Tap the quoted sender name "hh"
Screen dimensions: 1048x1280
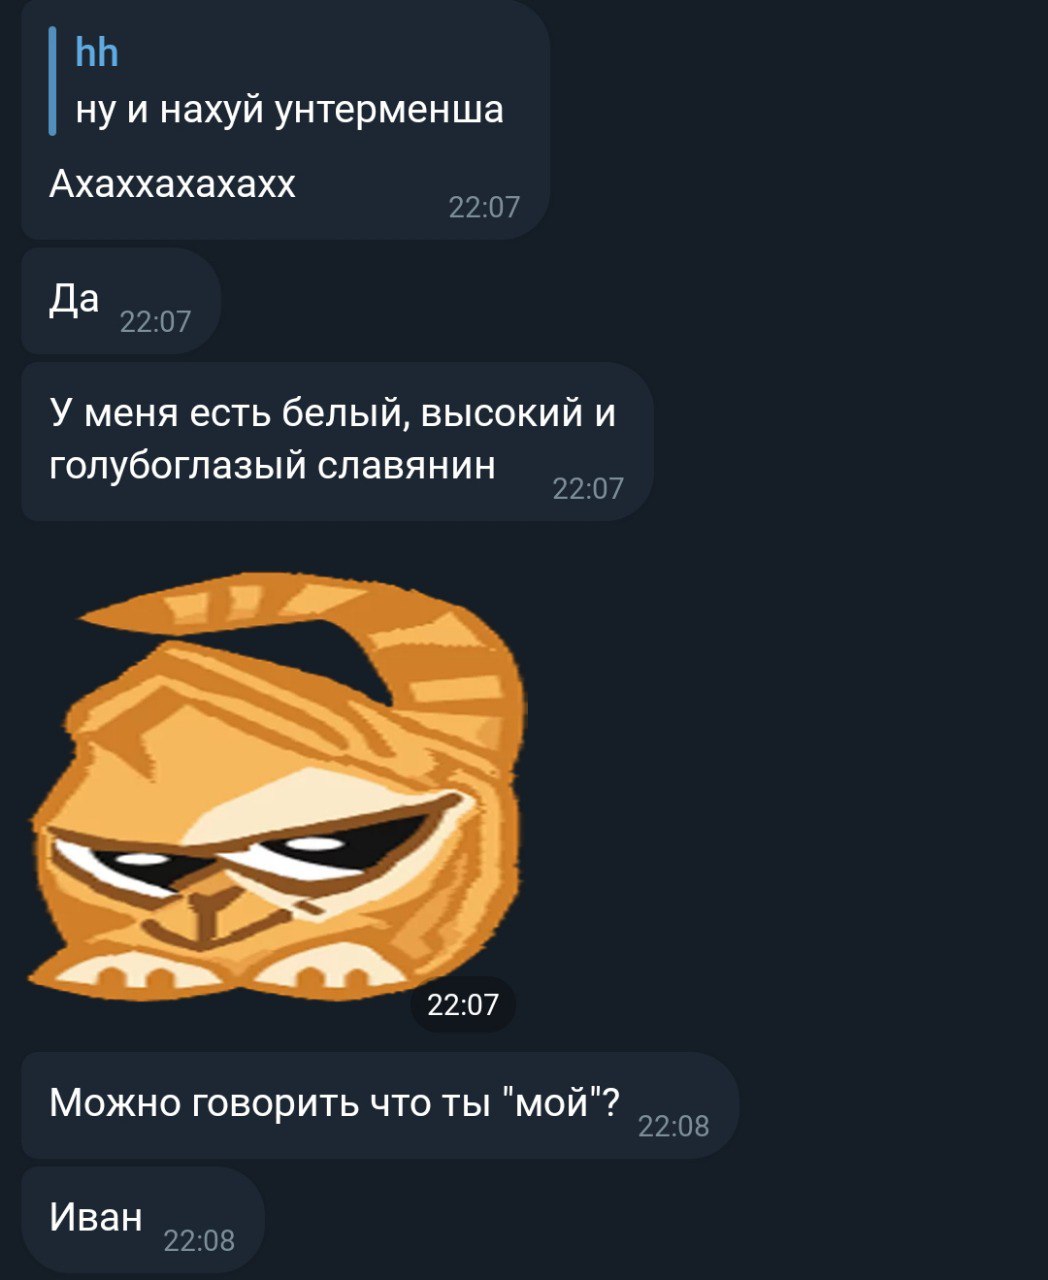coord(97,52)
